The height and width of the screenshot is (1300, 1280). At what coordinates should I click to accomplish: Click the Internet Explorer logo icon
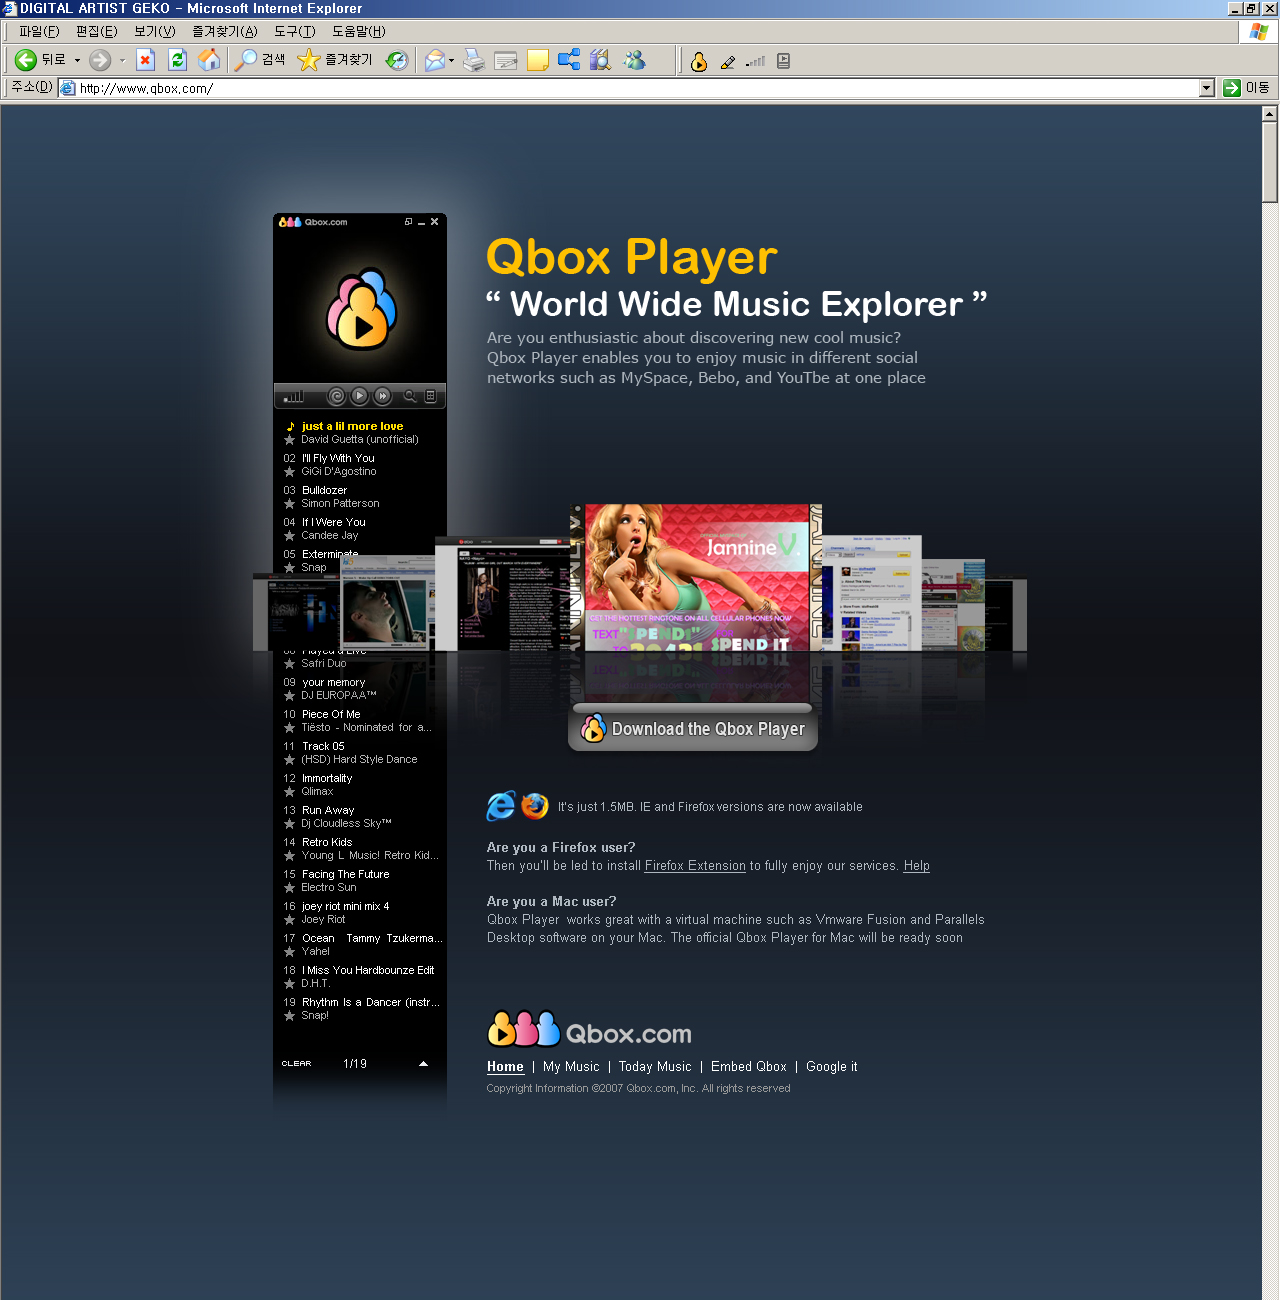(501, 806)
